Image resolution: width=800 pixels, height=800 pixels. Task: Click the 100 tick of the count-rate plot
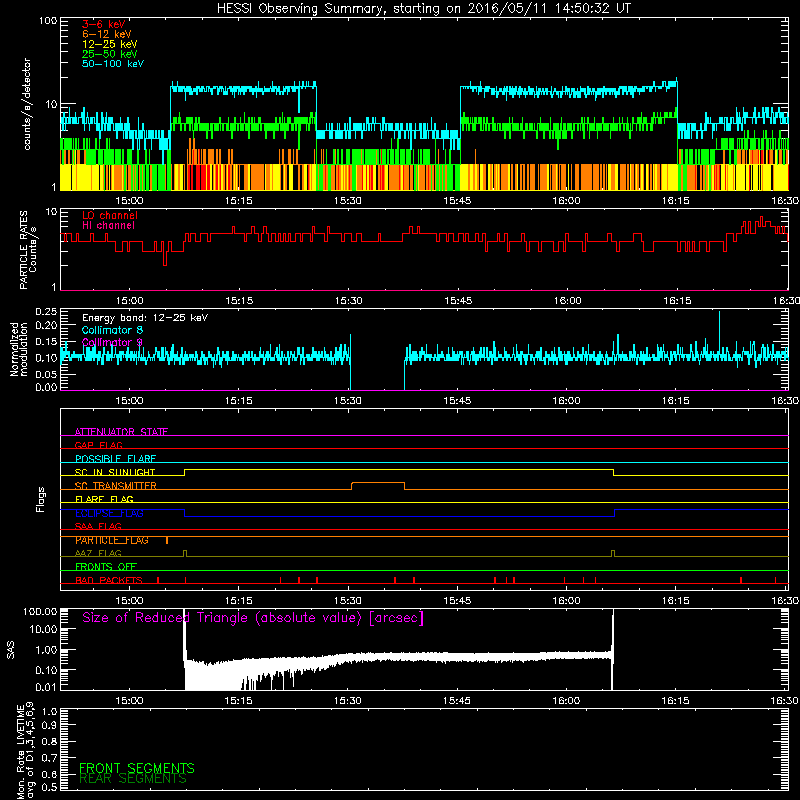point(48,21)
